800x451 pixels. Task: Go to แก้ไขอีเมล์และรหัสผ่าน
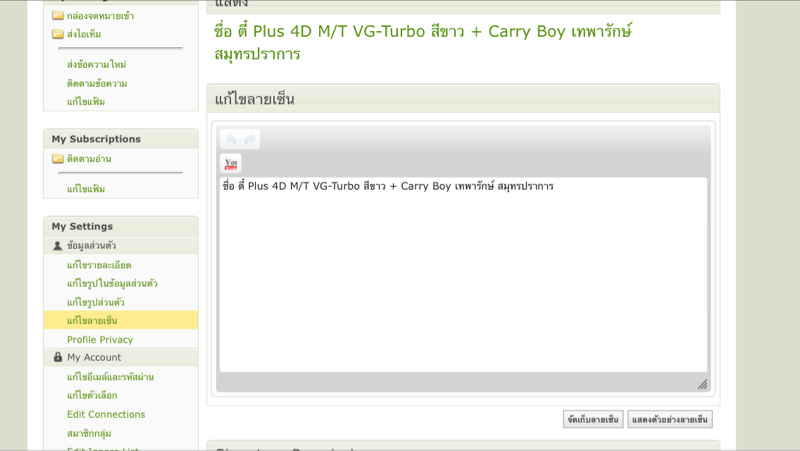coord(110,377)
